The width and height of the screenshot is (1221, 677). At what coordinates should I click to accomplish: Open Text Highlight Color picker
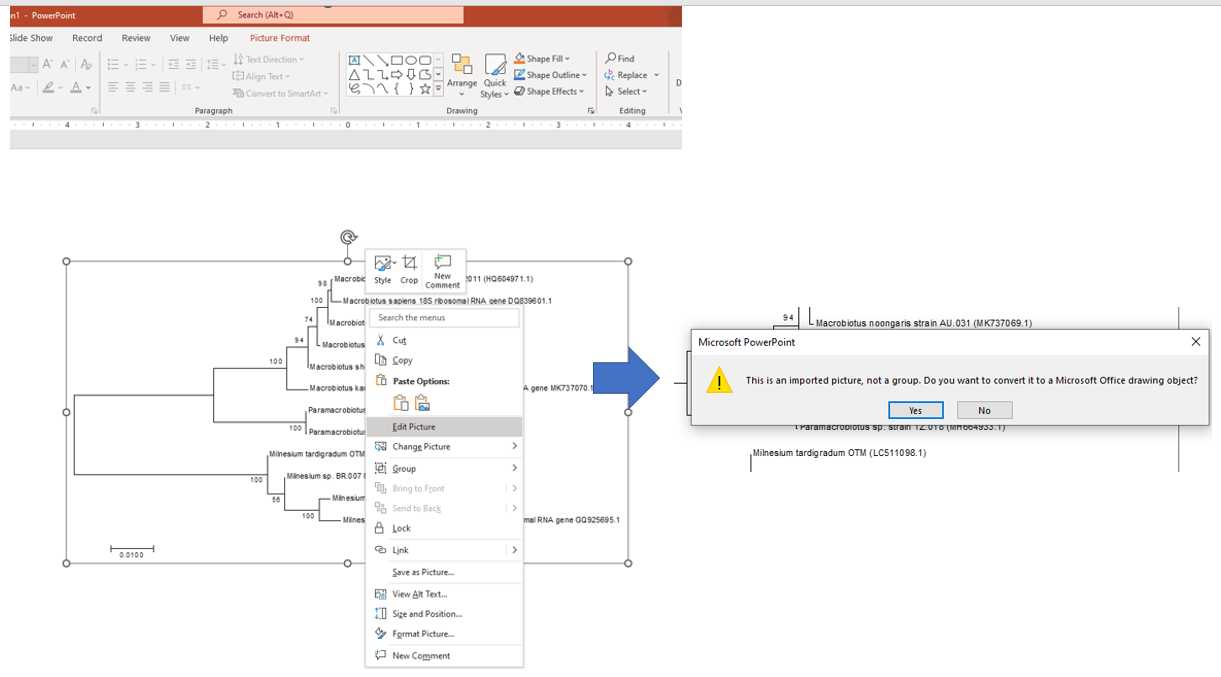tap(52, 87)
